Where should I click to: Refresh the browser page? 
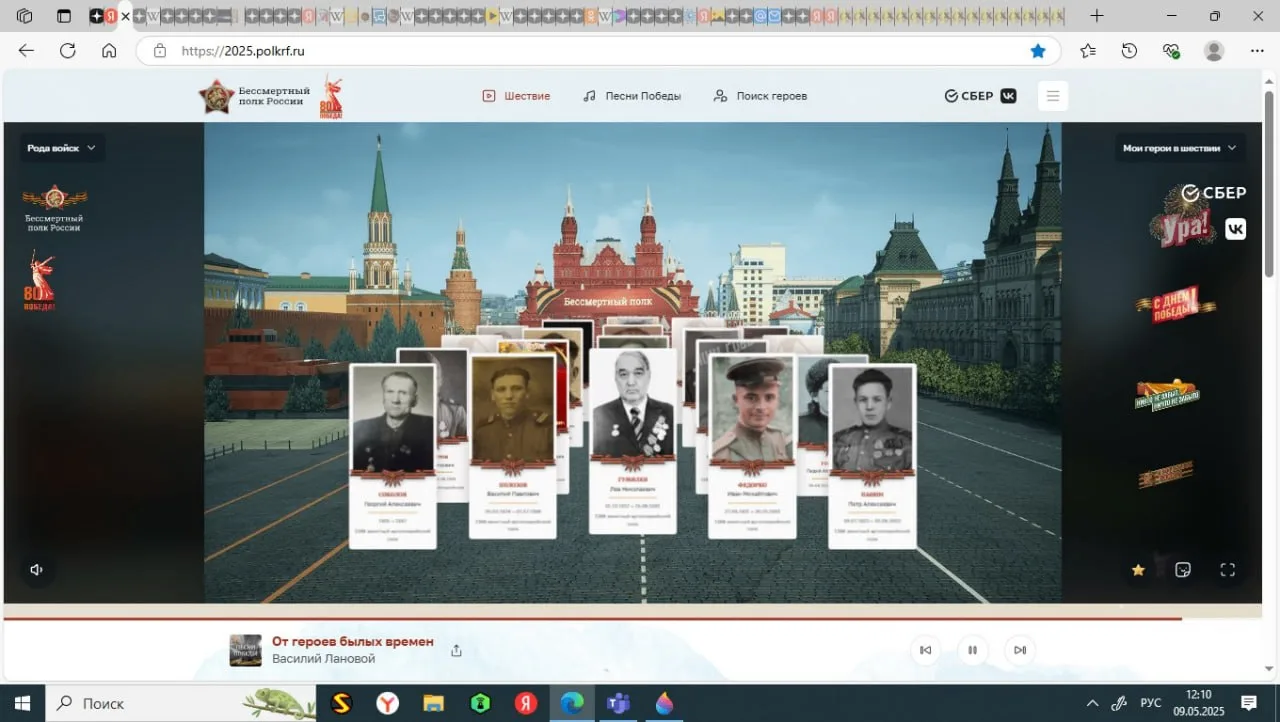[68, 51]
